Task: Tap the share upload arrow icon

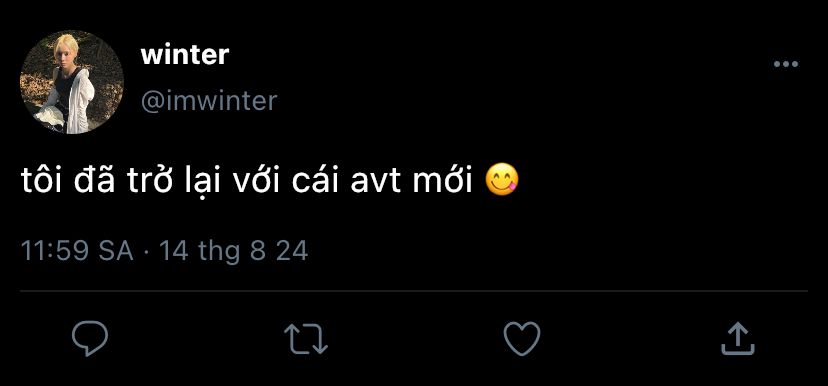Action: [738, 338]
